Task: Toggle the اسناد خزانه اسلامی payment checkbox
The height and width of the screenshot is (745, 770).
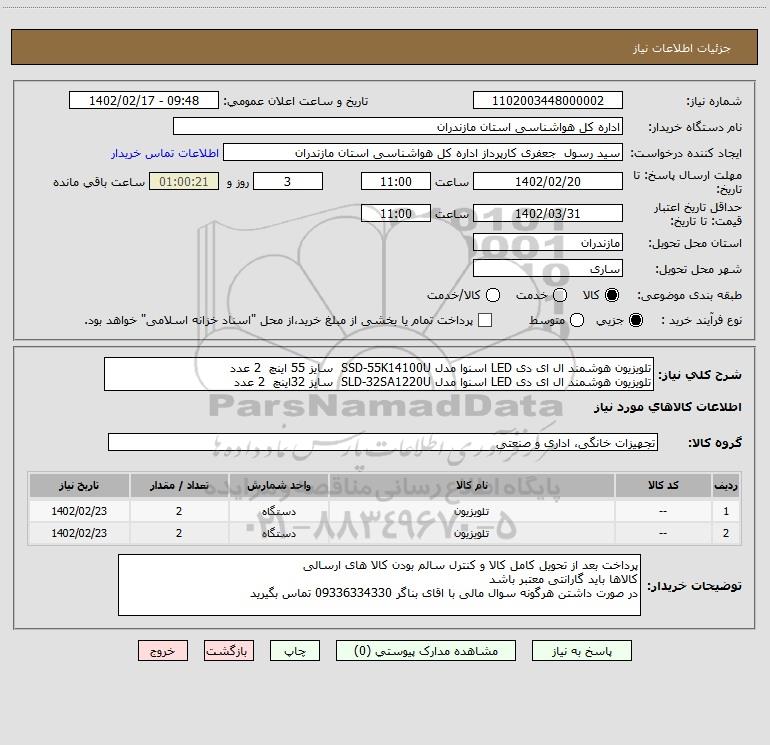Action: [x=485, y=320]
